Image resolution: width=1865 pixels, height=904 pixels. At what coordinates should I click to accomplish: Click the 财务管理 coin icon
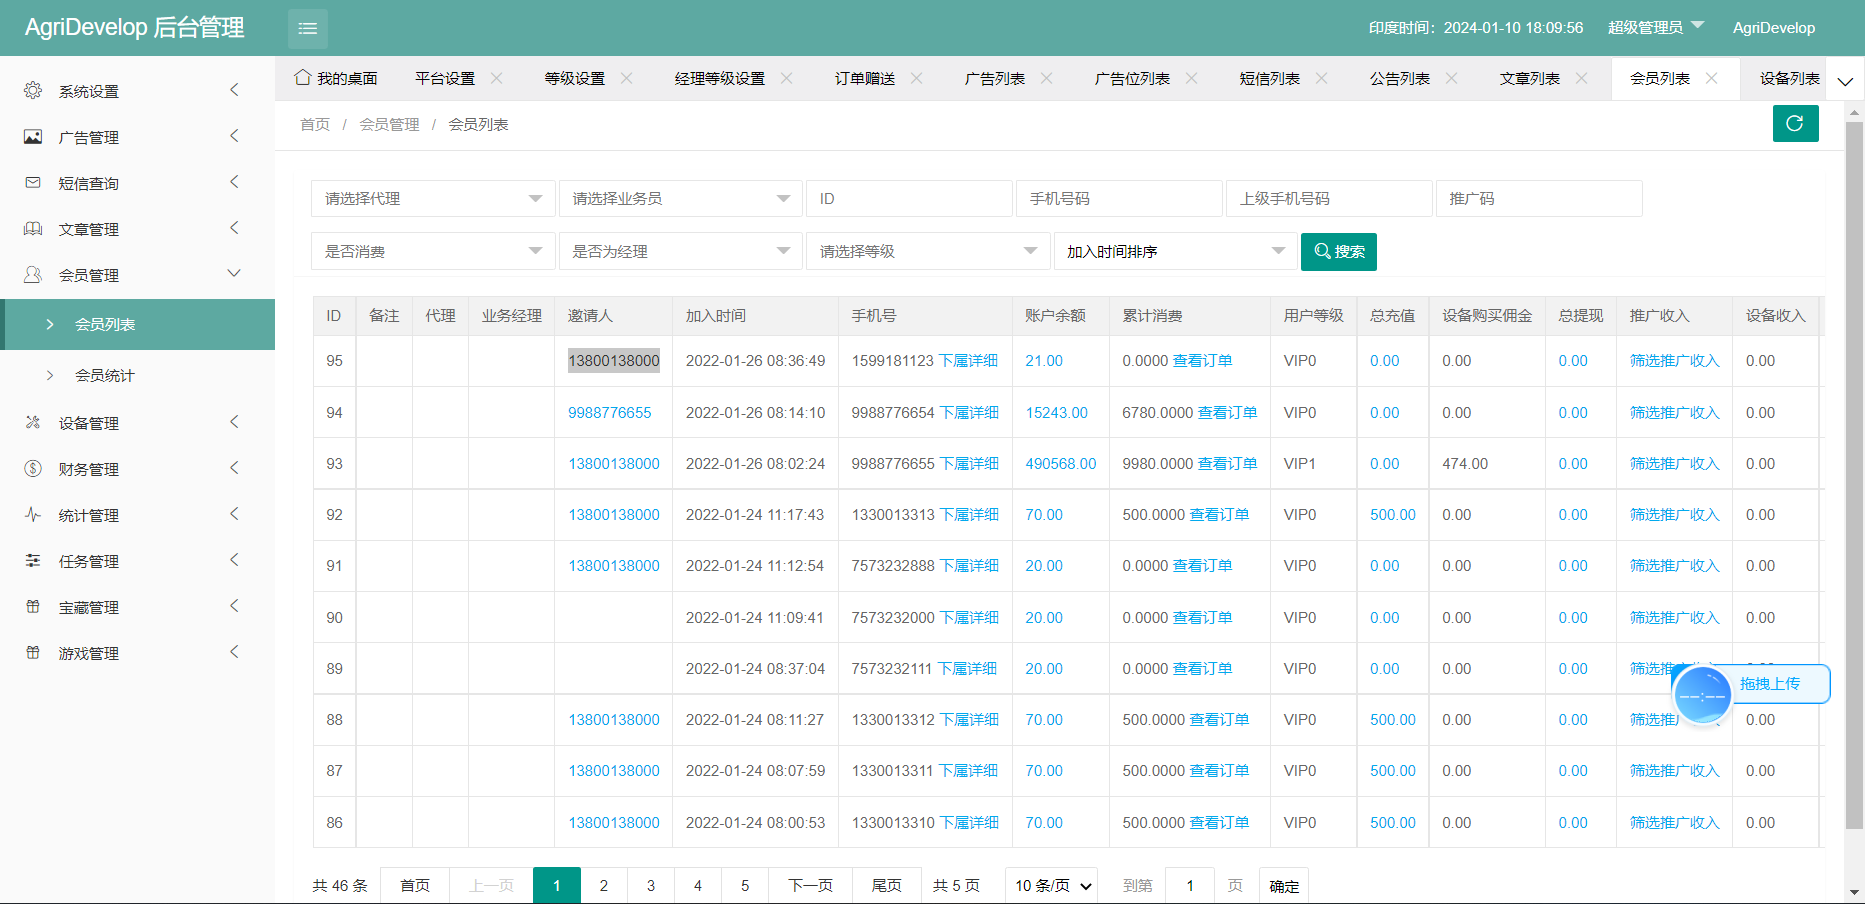point(33,468)
